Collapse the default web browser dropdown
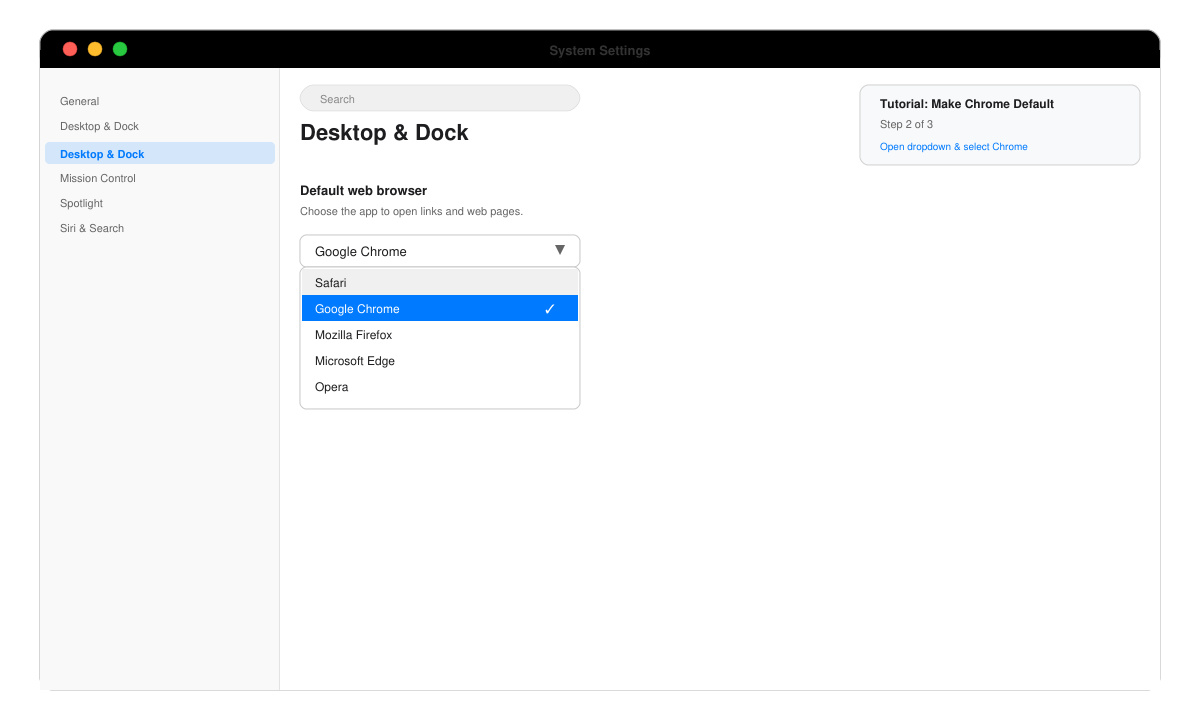The image size is (1200, 720). pyautogui.click(x=440, y=251)
